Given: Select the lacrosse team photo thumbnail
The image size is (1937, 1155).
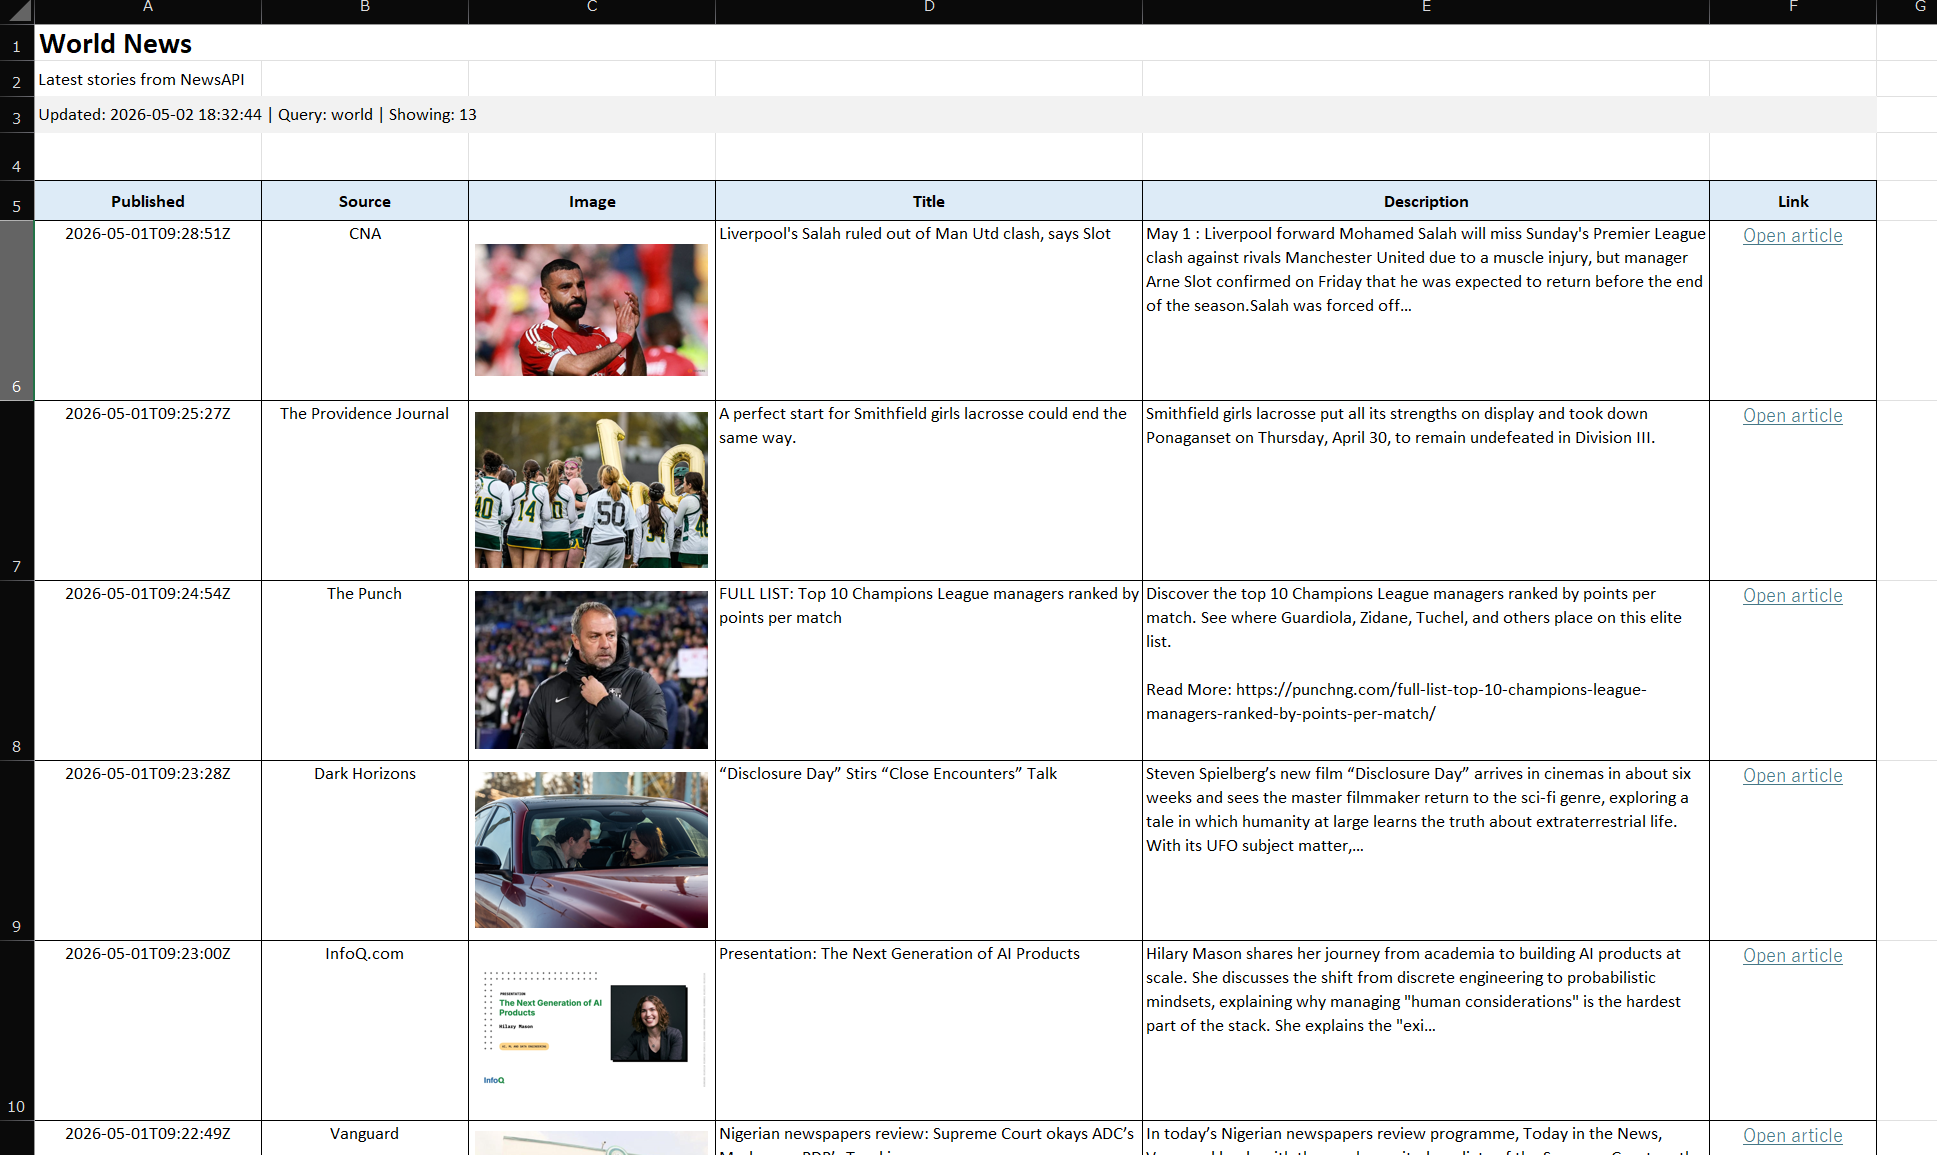Looking at the screenshot, I should [x=591, y=490].
